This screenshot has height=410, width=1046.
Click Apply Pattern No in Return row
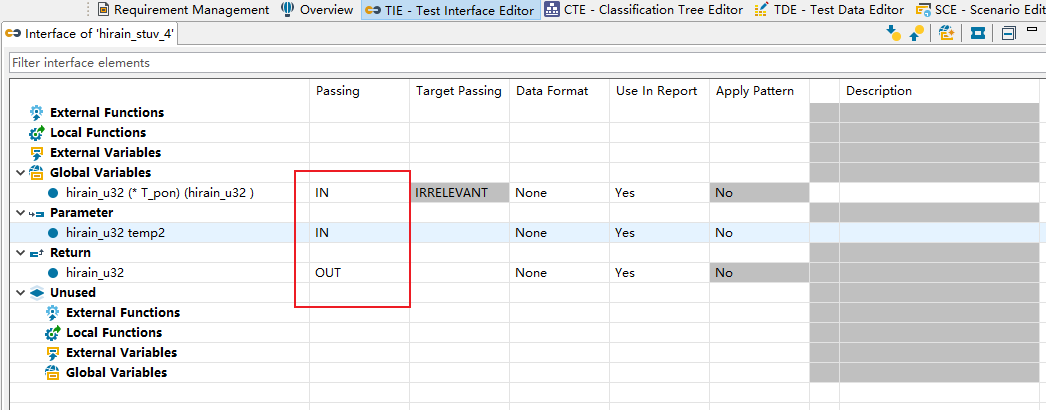tap(758, 273)
